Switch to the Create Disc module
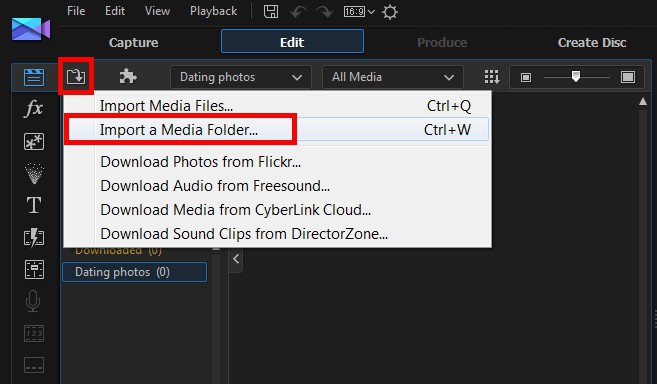Screen dimensions: 657x384 (x=592, y=42)
